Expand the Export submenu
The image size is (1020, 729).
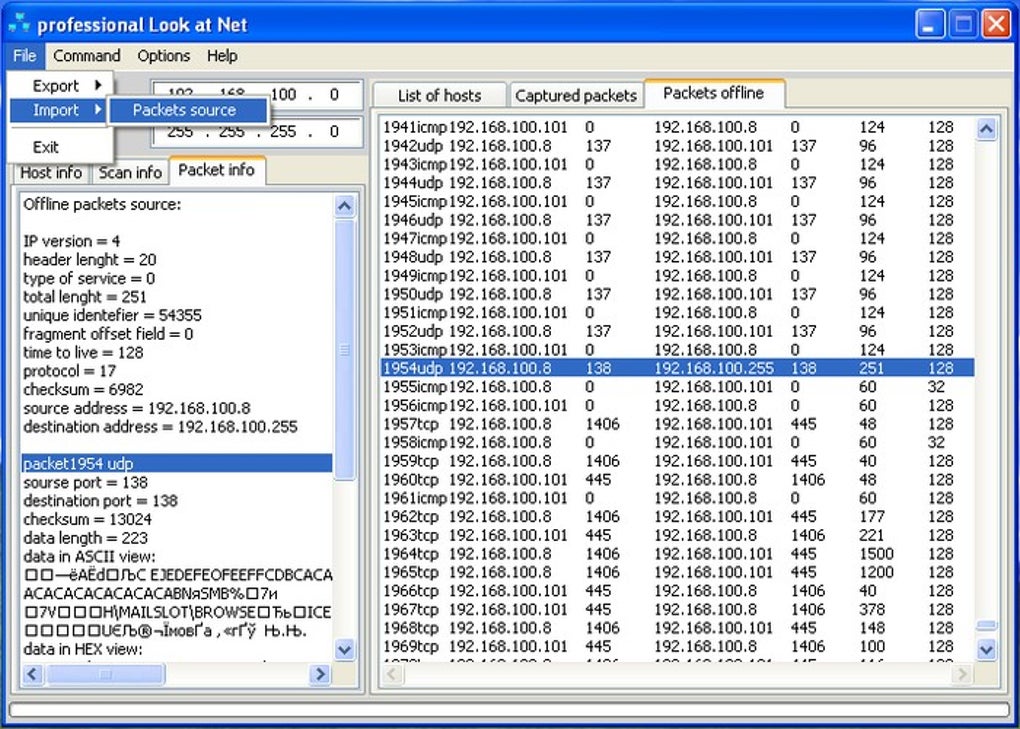click(x=57, y=86)
